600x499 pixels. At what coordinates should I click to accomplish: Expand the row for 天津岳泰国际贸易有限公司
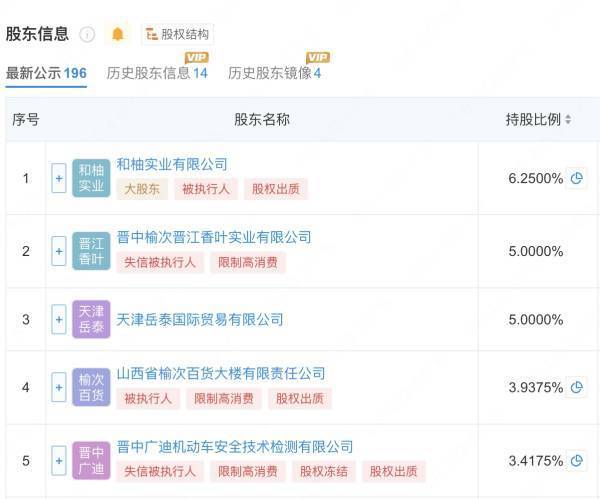pyautogui.click(x=59, y=319)
